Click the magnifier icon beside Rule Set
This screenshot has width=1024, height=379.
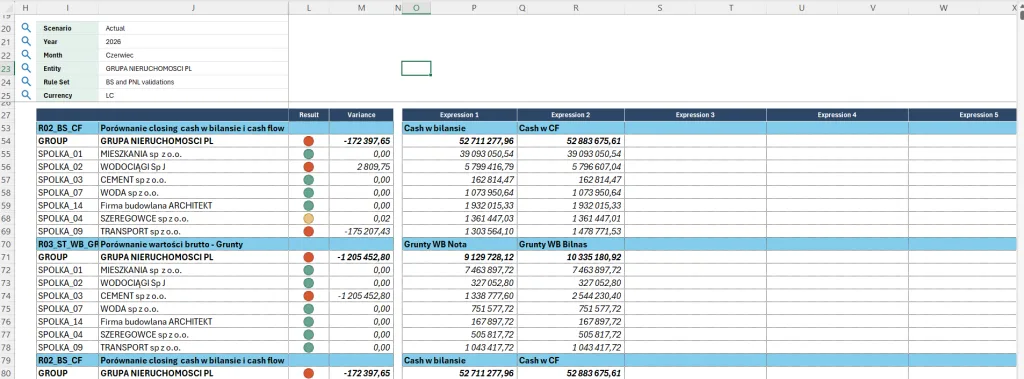click(x=25, y=82)
